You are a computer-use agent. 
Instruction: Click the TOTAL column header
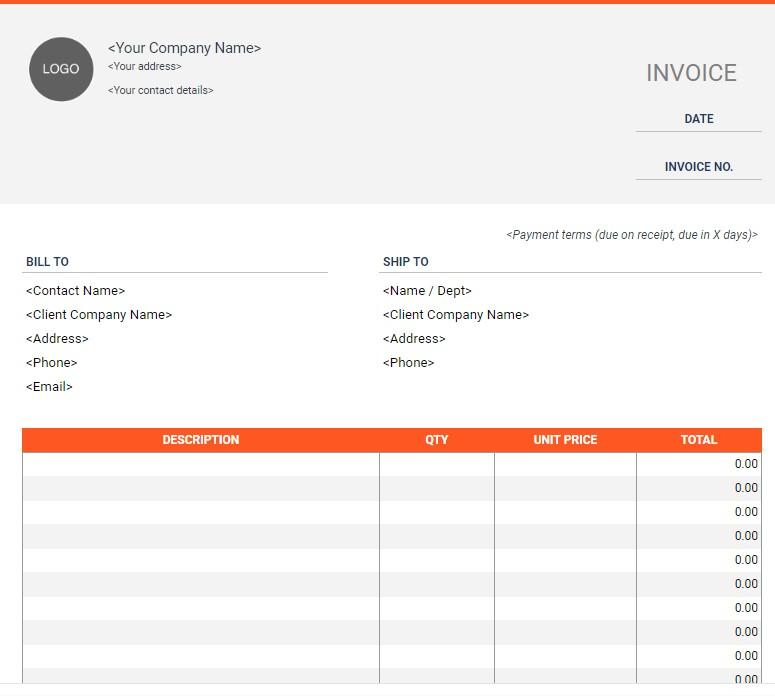click(x=698, y=440)
